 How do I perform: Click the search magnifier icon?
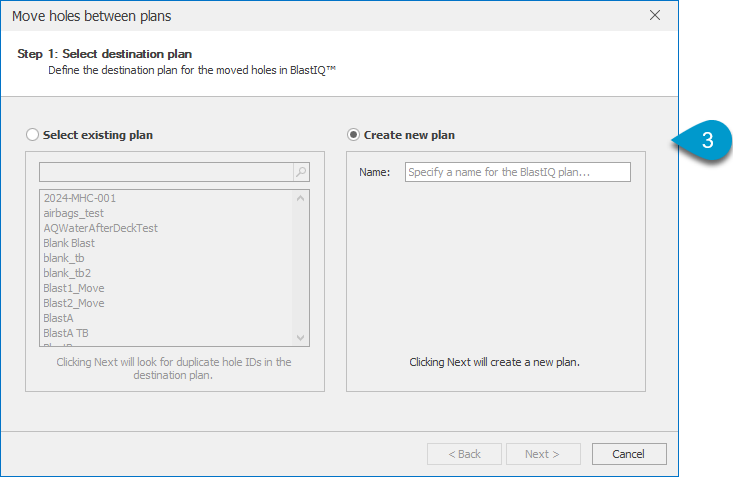(301, 172)
